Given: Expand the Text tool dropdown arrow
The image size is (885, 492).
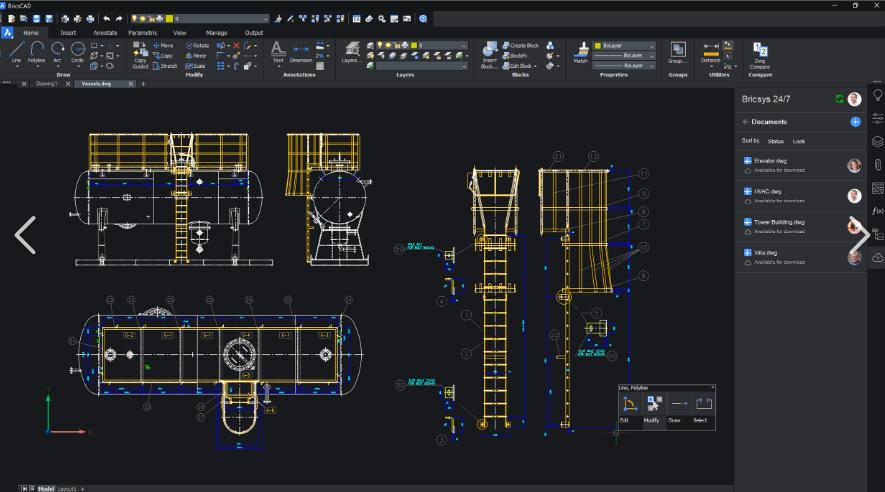Looking at the screenshot, I should tap(277, 67).
